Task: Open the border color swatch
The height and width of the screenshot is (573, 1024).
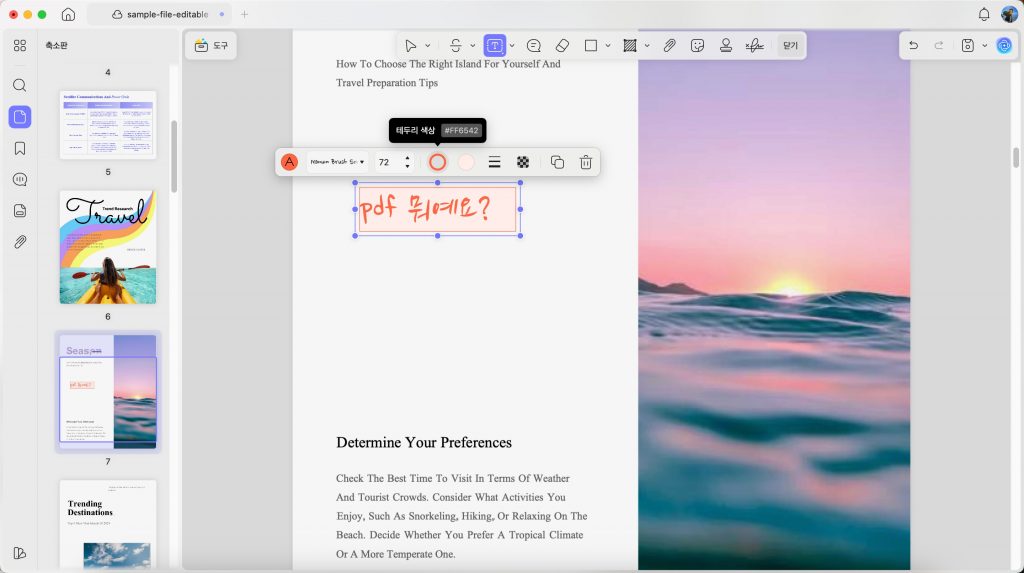Action: pyautogui.click(x=438, y=162)
